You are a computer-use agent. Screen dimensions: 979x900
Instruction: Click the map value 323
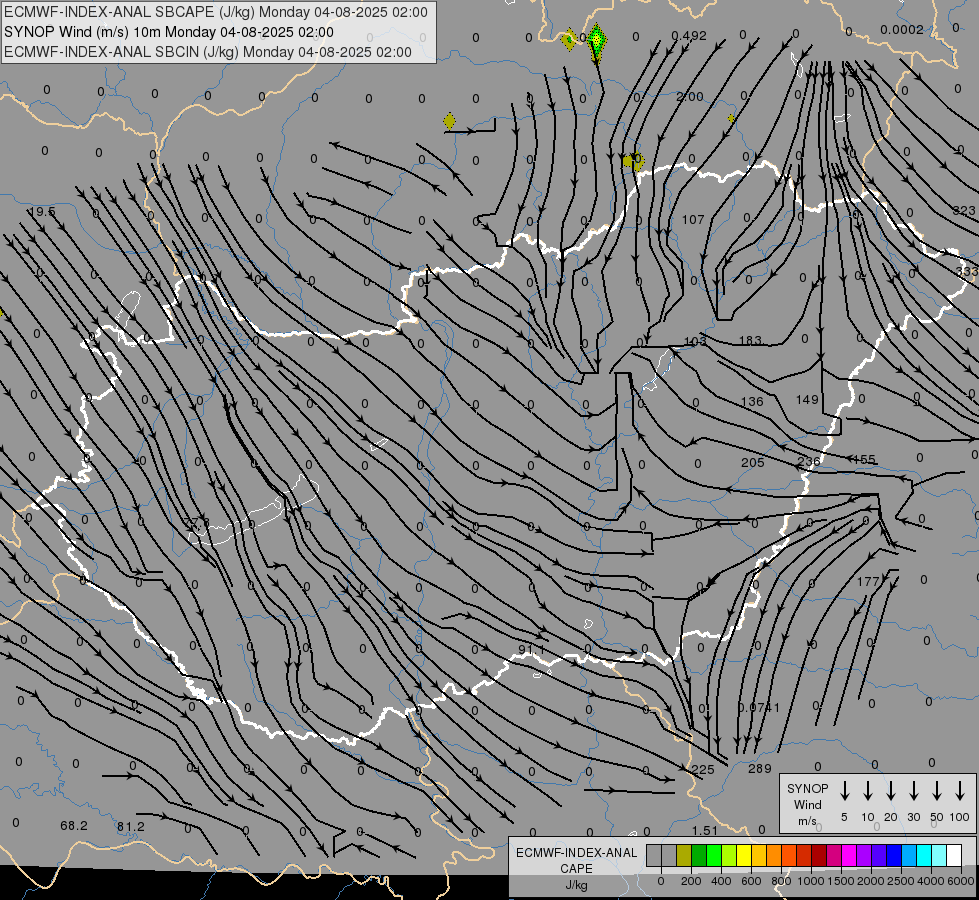click(964, 211)
